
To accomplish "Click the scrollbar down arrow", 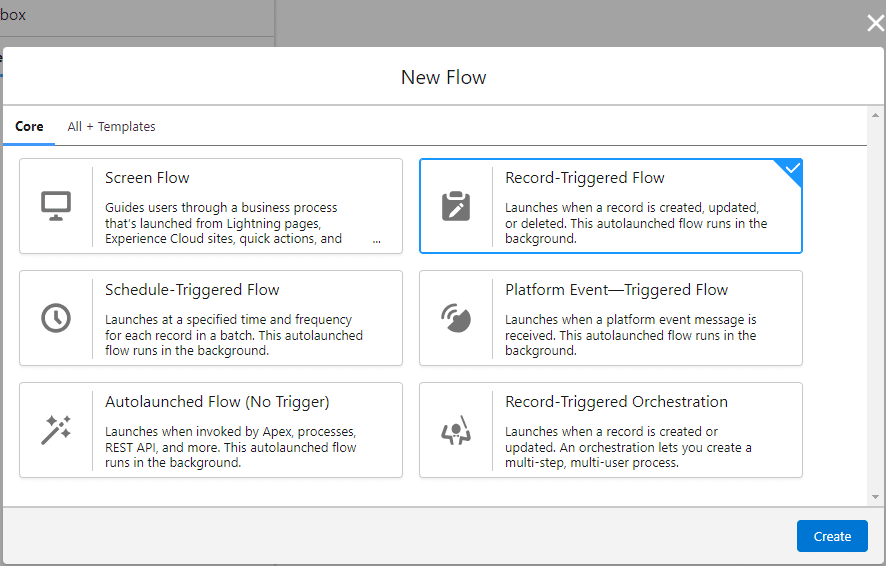I will pos(875,497).
